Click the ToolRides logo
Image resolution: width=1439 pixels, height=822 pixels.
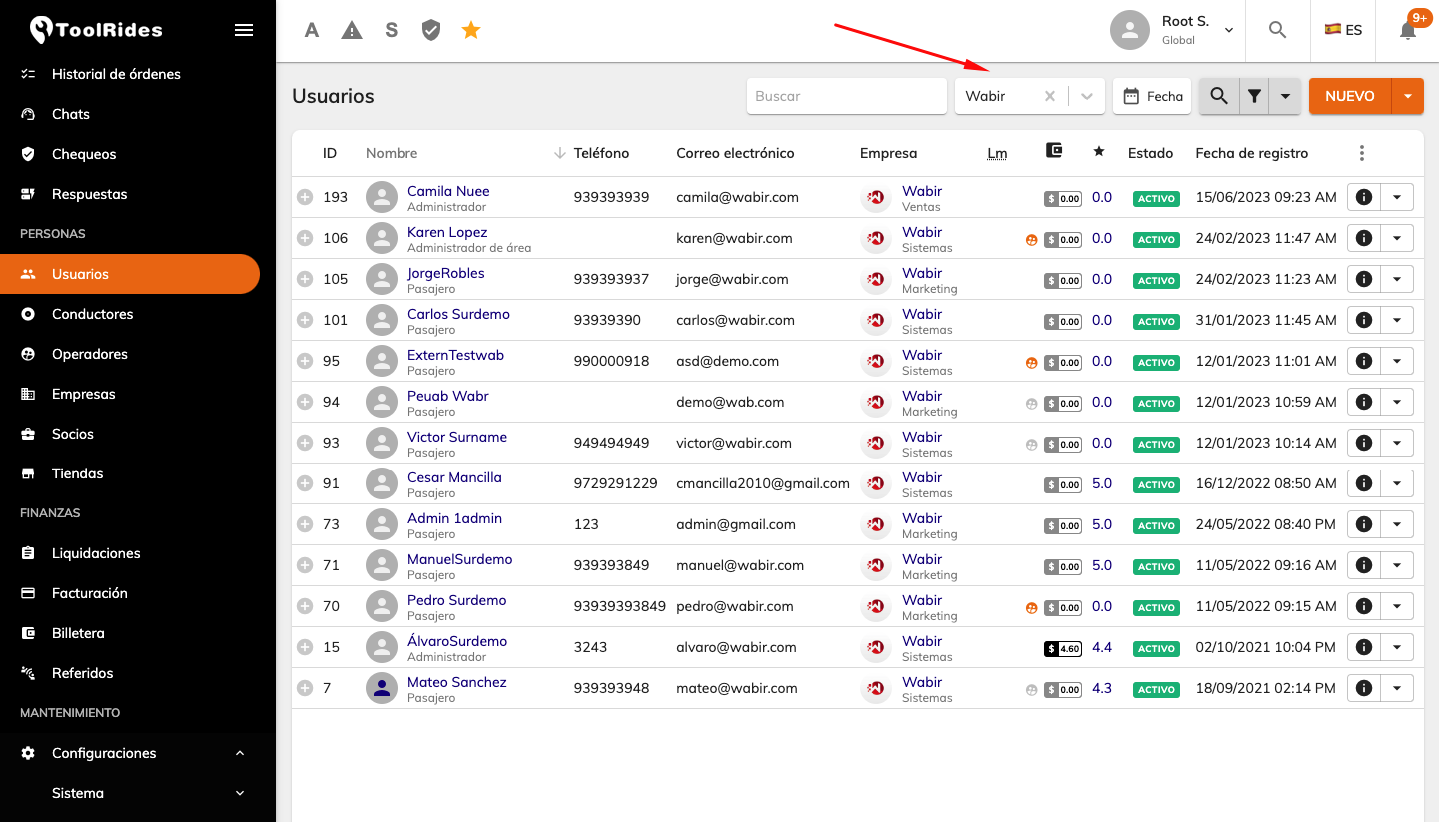(96, 30)
